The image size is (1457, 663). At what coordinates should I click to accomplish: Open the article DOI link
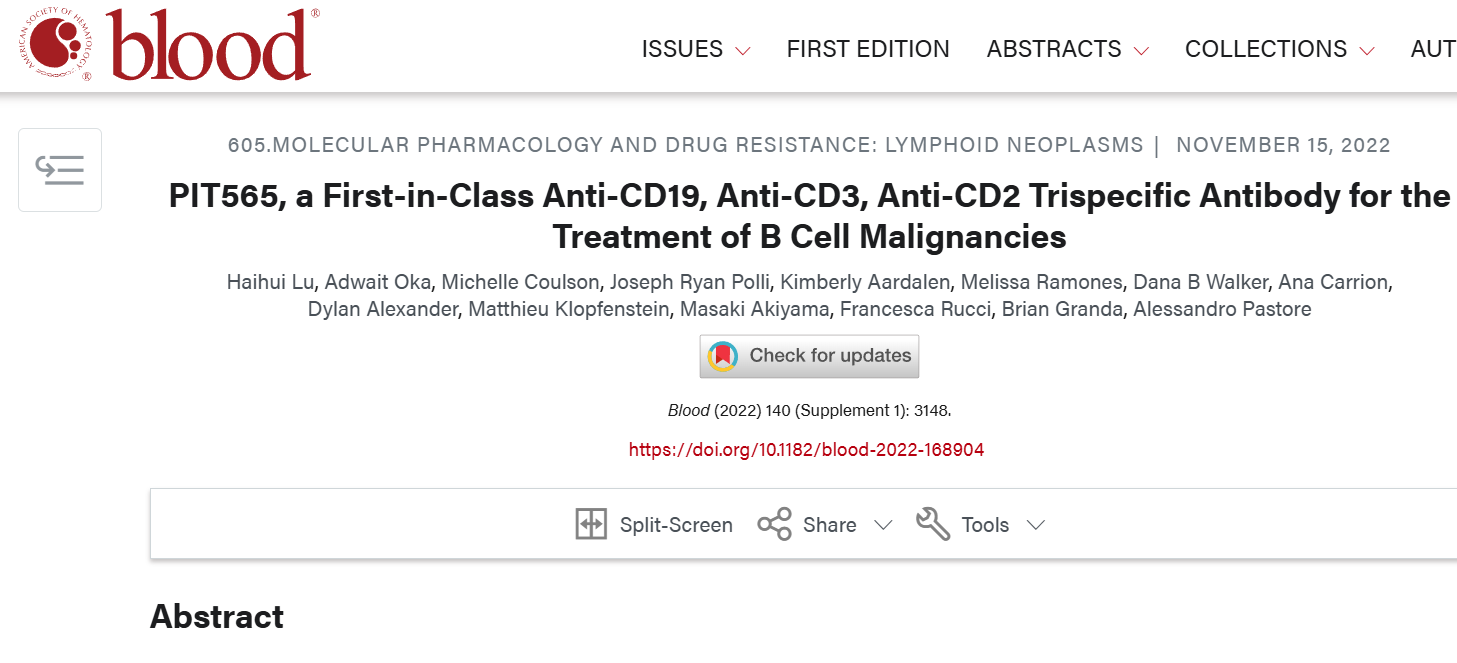coord(806,450)
